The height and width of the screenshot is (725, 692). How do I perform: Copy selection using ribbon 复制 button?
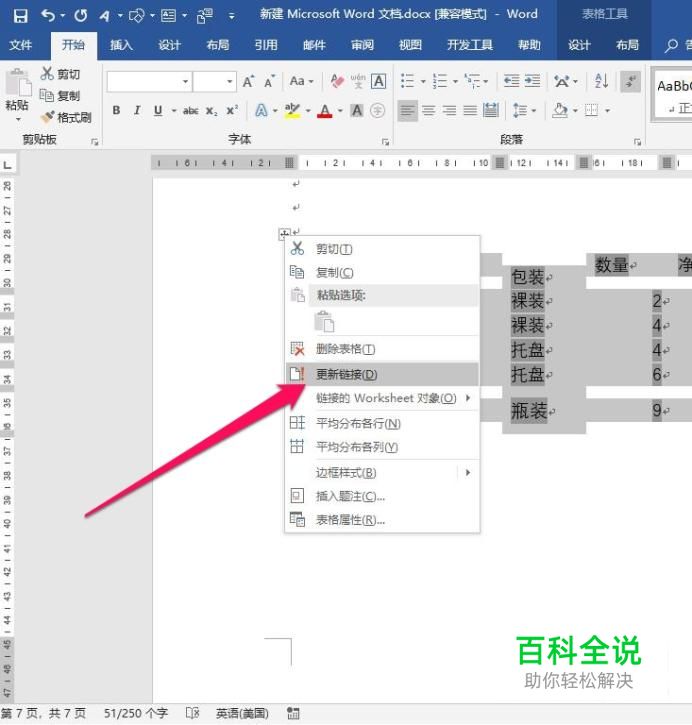tap(61, 96)
